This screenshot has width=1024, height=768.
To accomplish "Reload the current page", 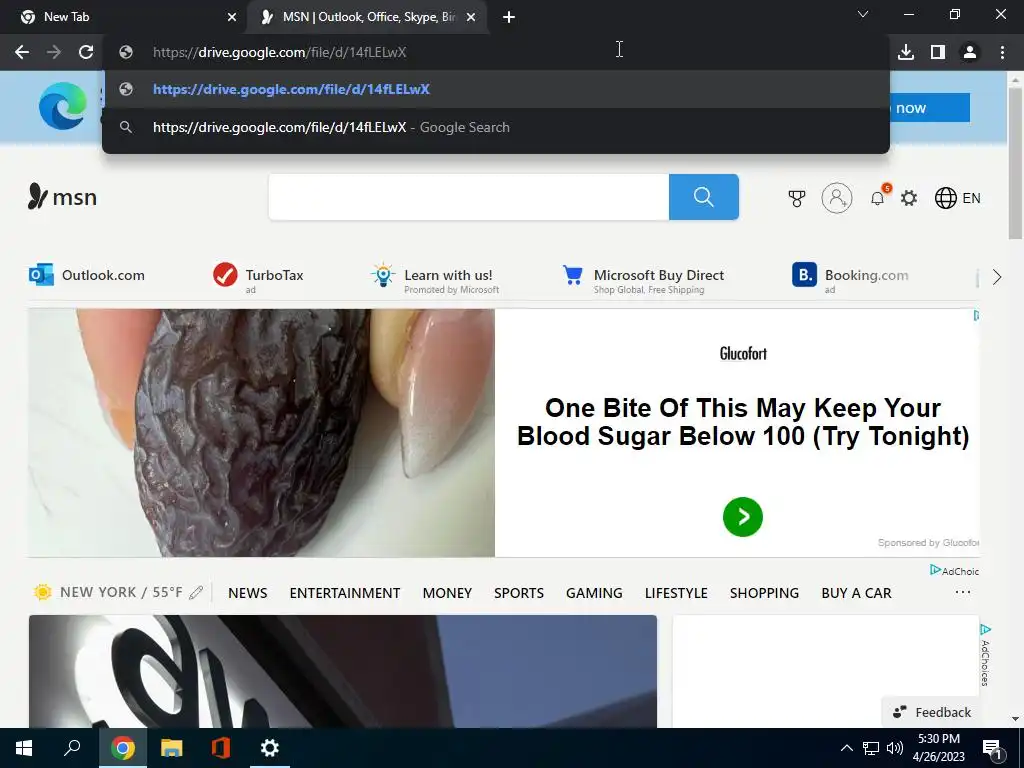I will point(86,52).
